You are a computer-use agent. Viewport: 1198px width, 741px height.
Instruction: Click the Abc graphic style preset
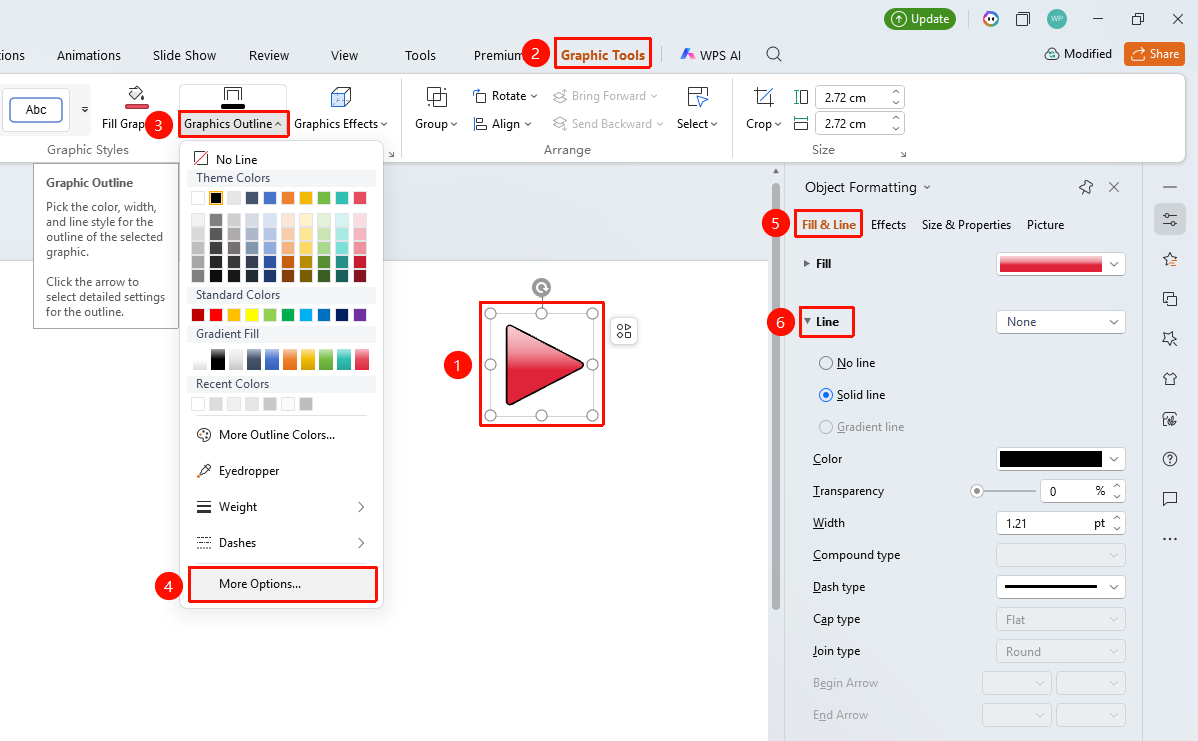tap(36, 109)
